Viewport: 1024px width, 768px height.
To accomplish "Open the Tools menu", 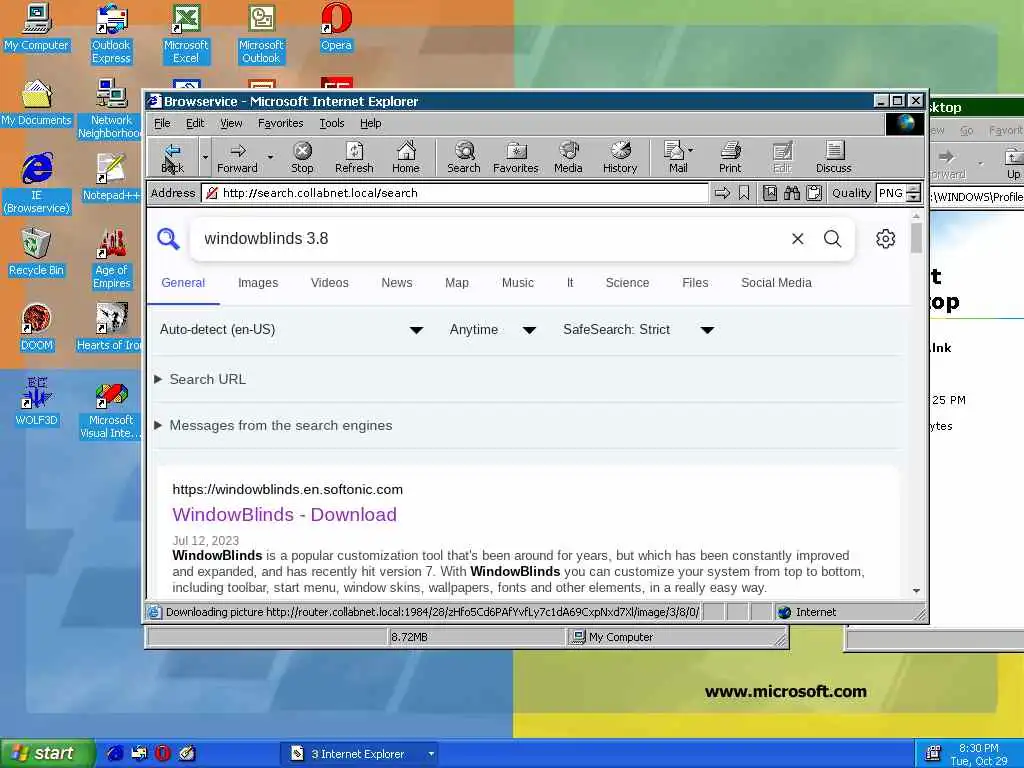I will [332, 123].
